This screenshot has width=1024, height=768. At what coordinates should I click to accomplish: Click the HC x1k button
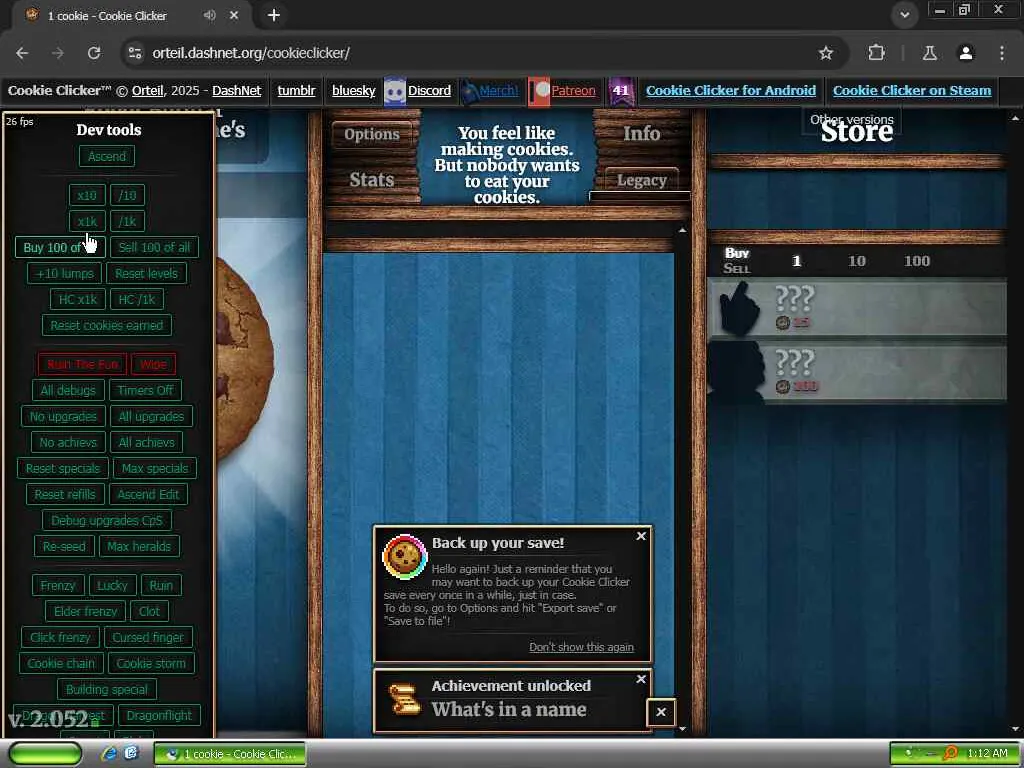pos(78,300)
